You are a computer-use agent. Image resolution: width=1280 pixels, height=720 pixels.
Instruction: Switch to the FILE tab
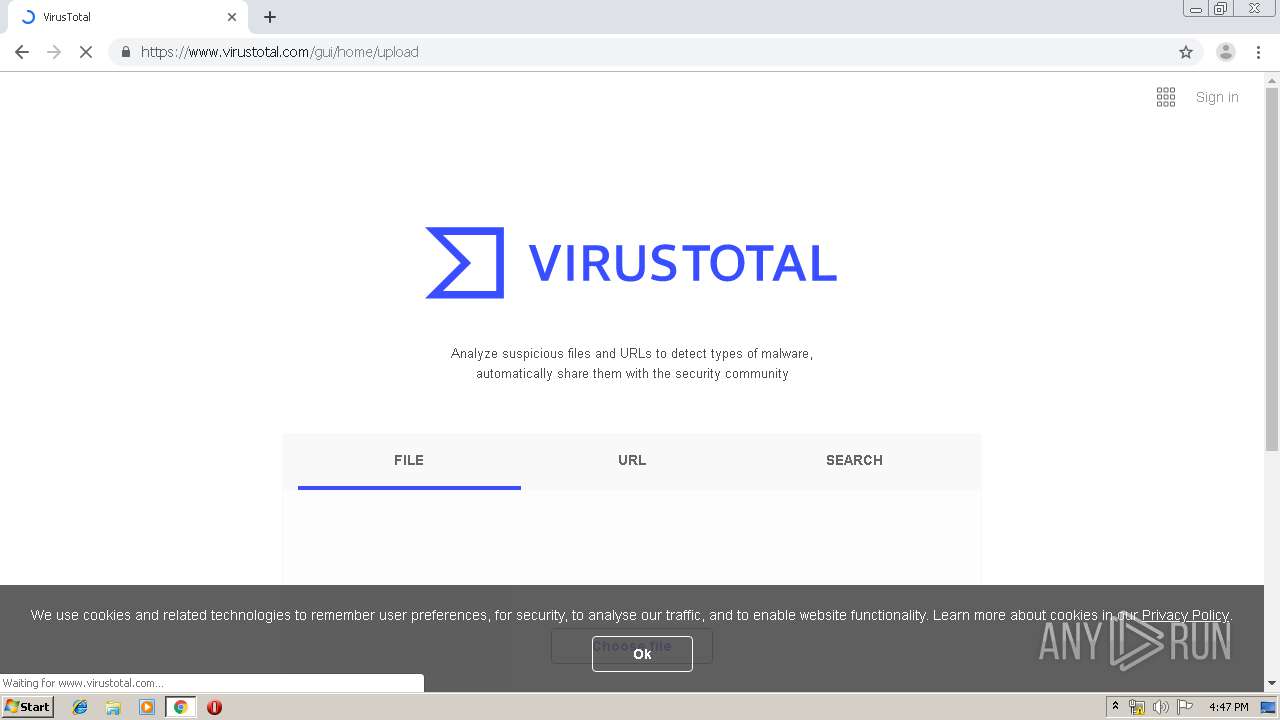click(x=409, y=460)
